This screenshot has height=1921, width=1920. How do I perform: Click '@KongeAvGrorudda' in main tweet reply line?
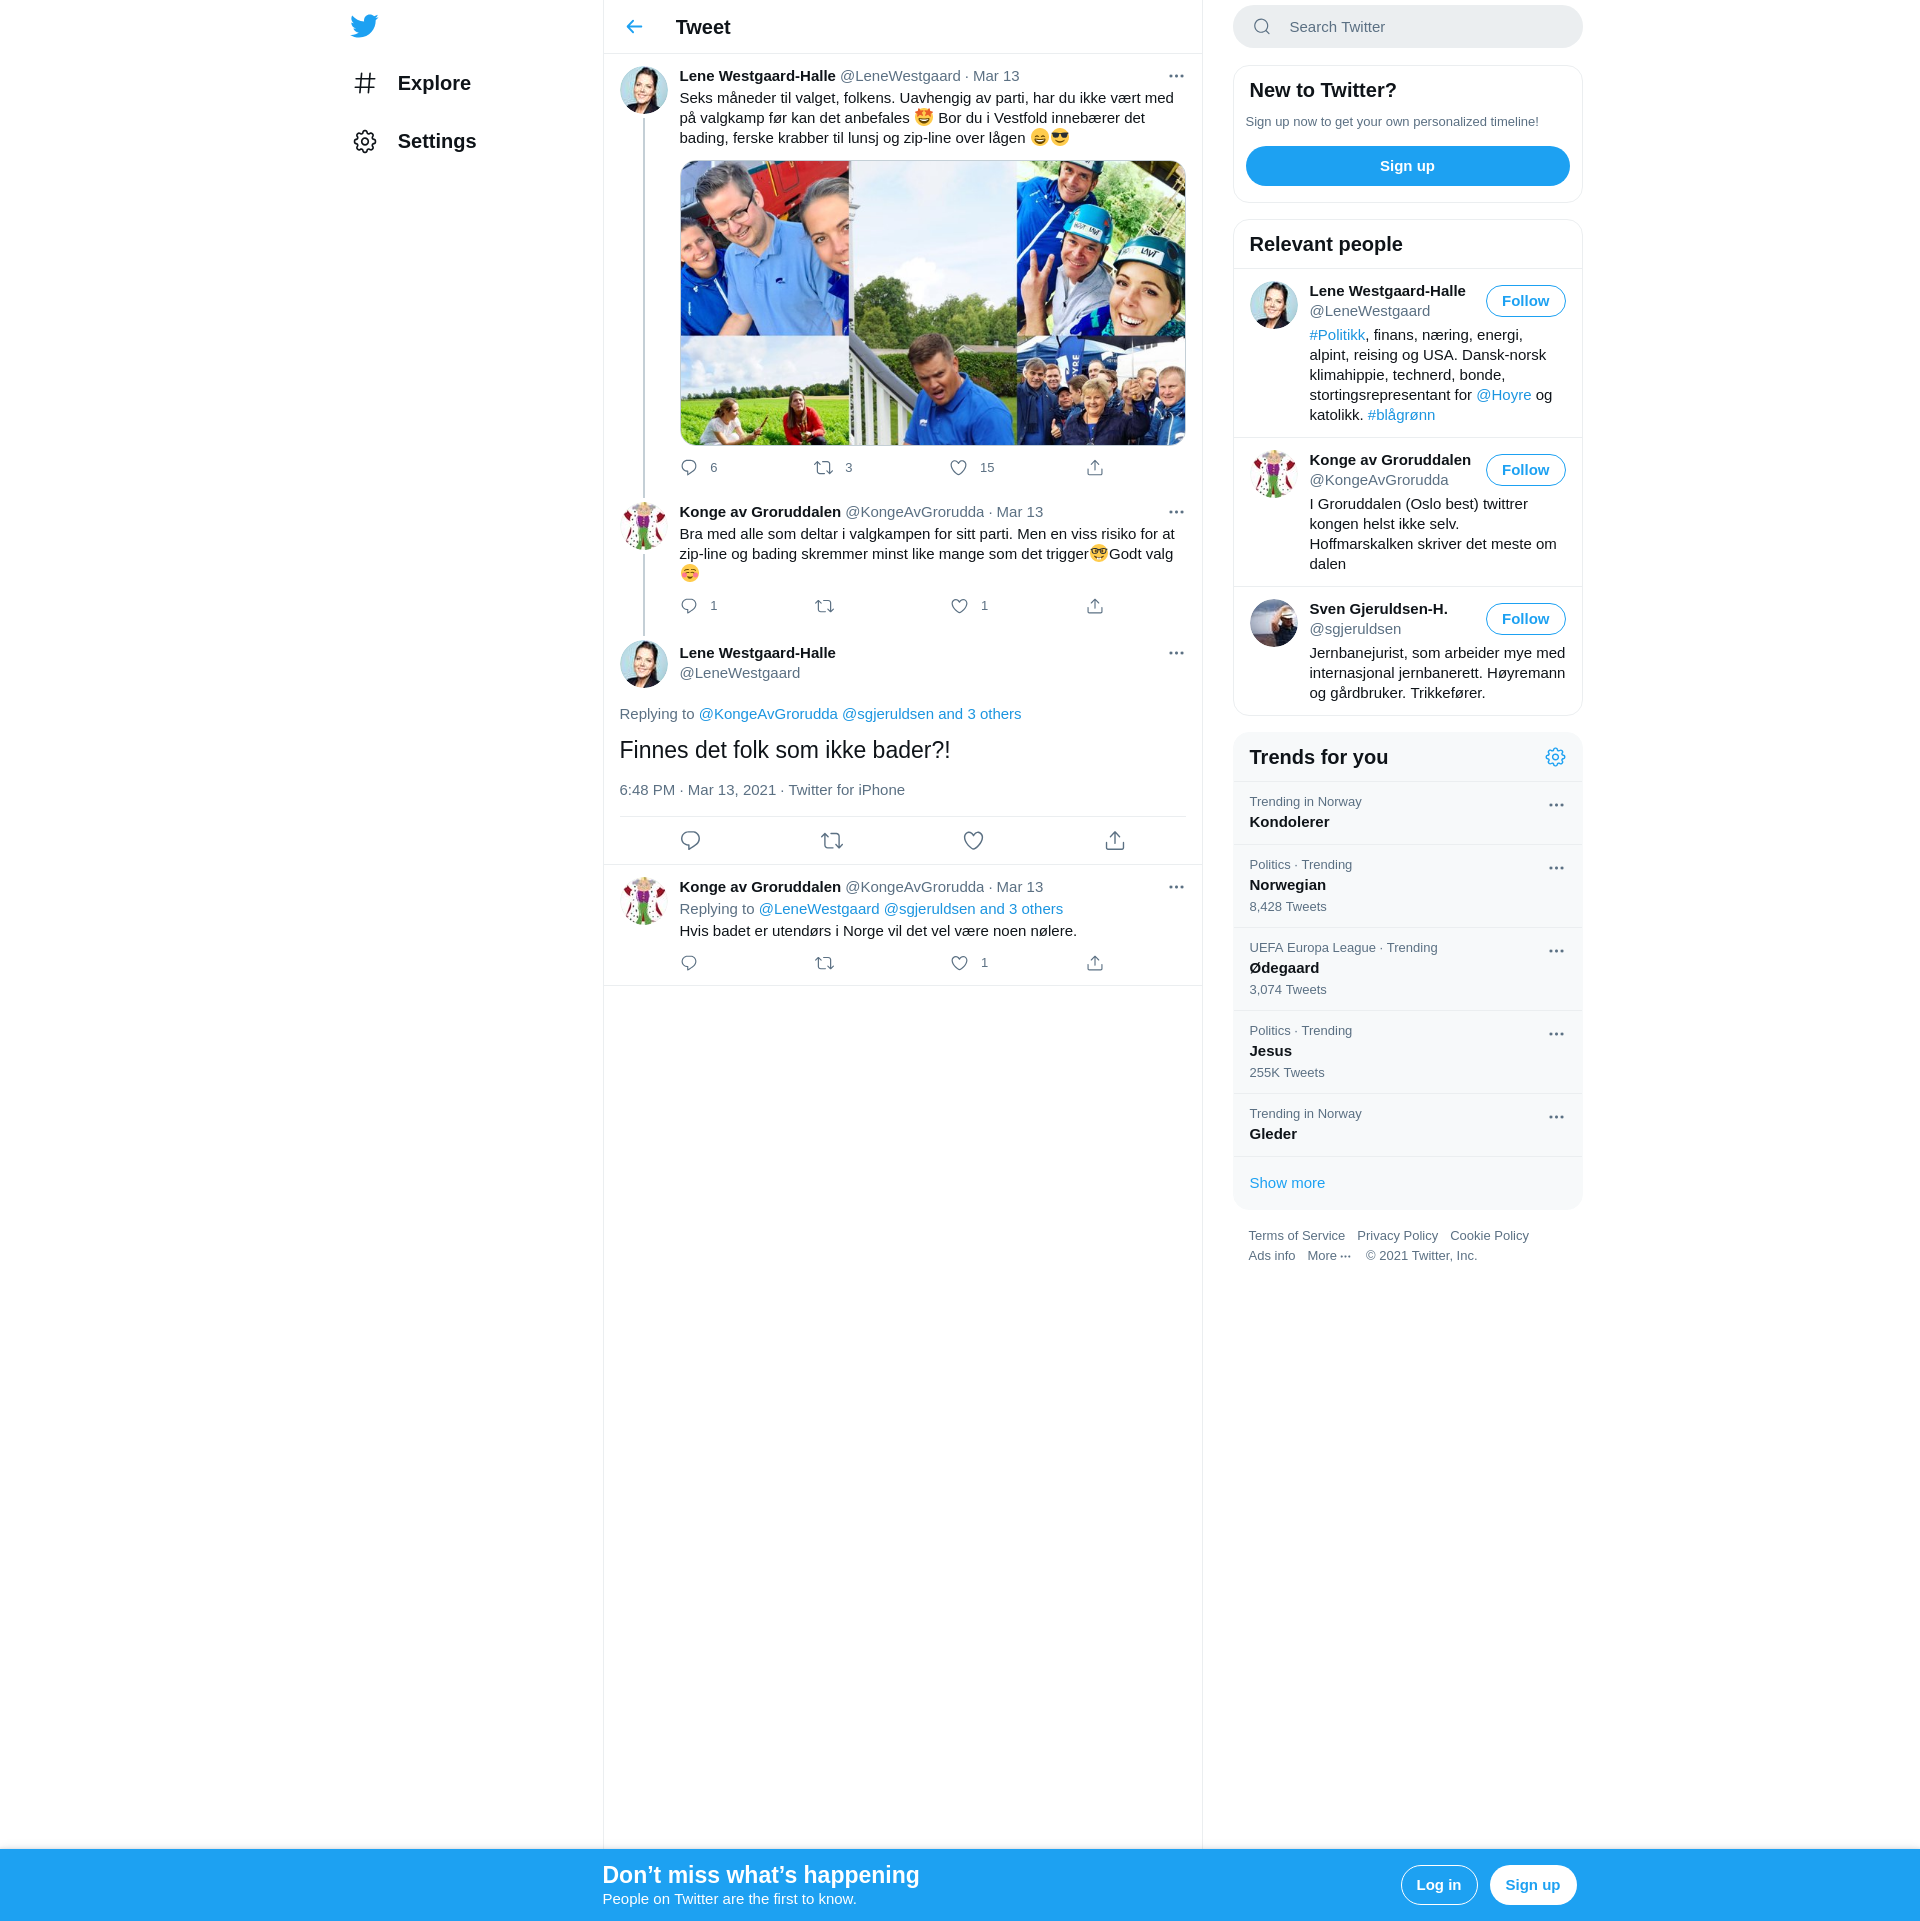pyautogui.click(x=768, y=714)
